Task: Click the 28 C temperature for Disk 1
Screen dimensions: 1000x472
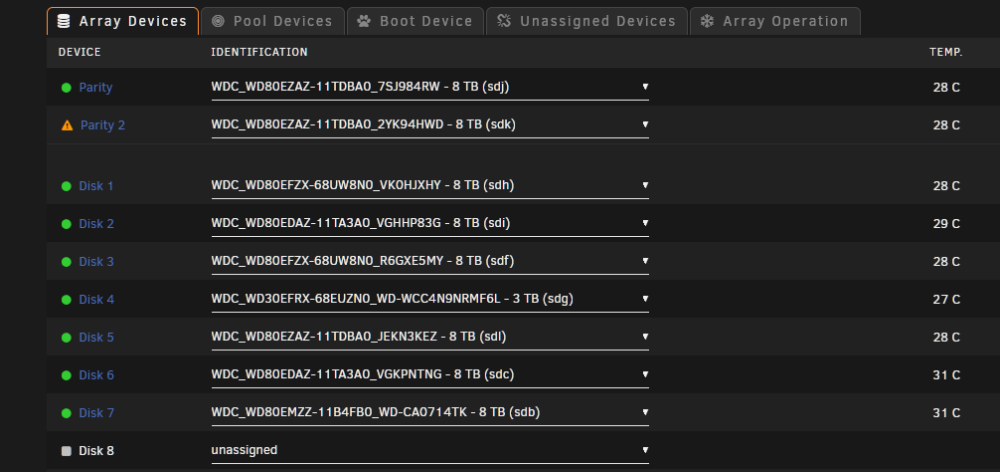Action: [x=946, y=186]
